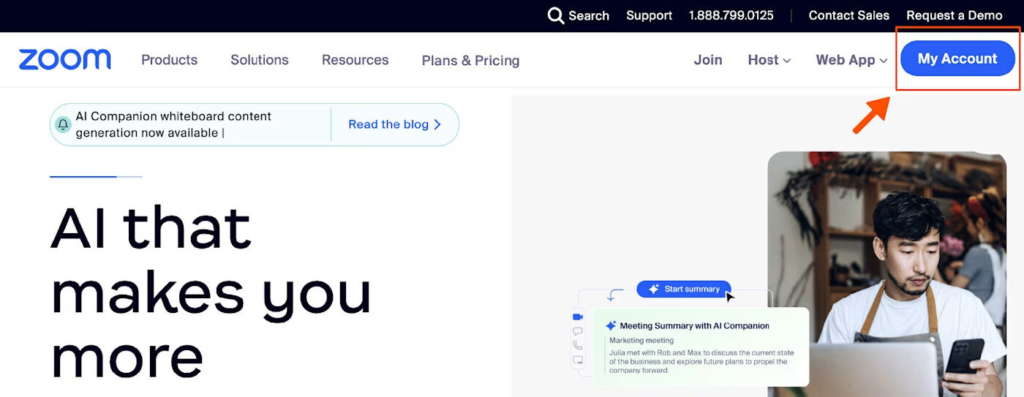The width and height of the screenshot is (1024, 397).
Task: Click the My Account button
Action: coord(957,59)
